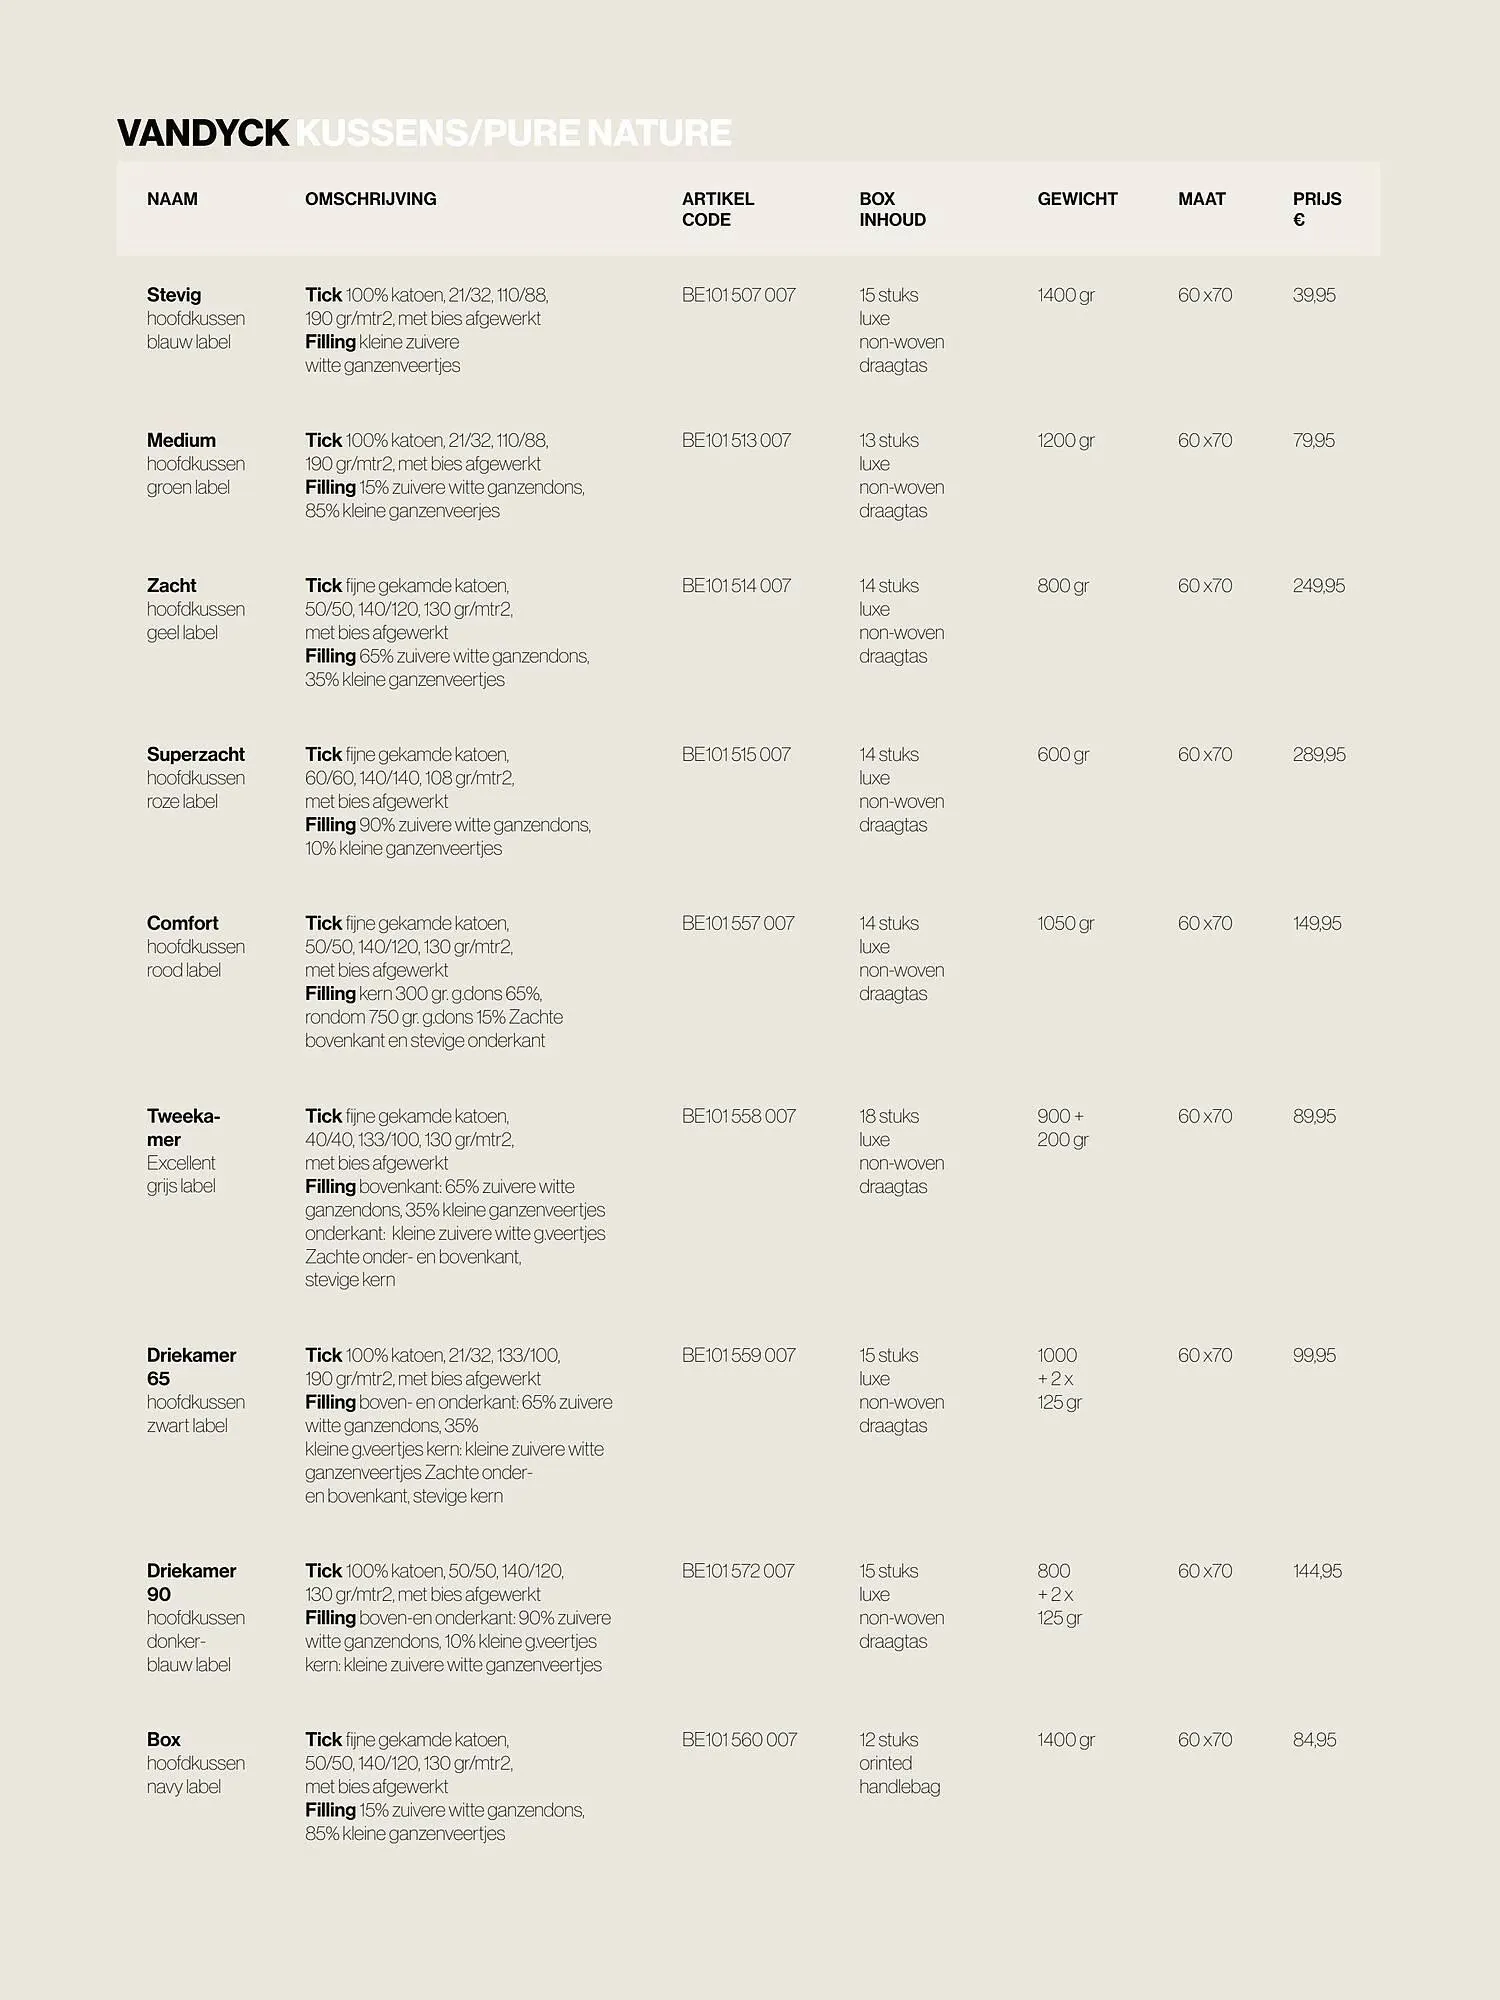Click article code BE101 558 007
Viewport: 1500px width, 2000px height.
(738, 1116)
